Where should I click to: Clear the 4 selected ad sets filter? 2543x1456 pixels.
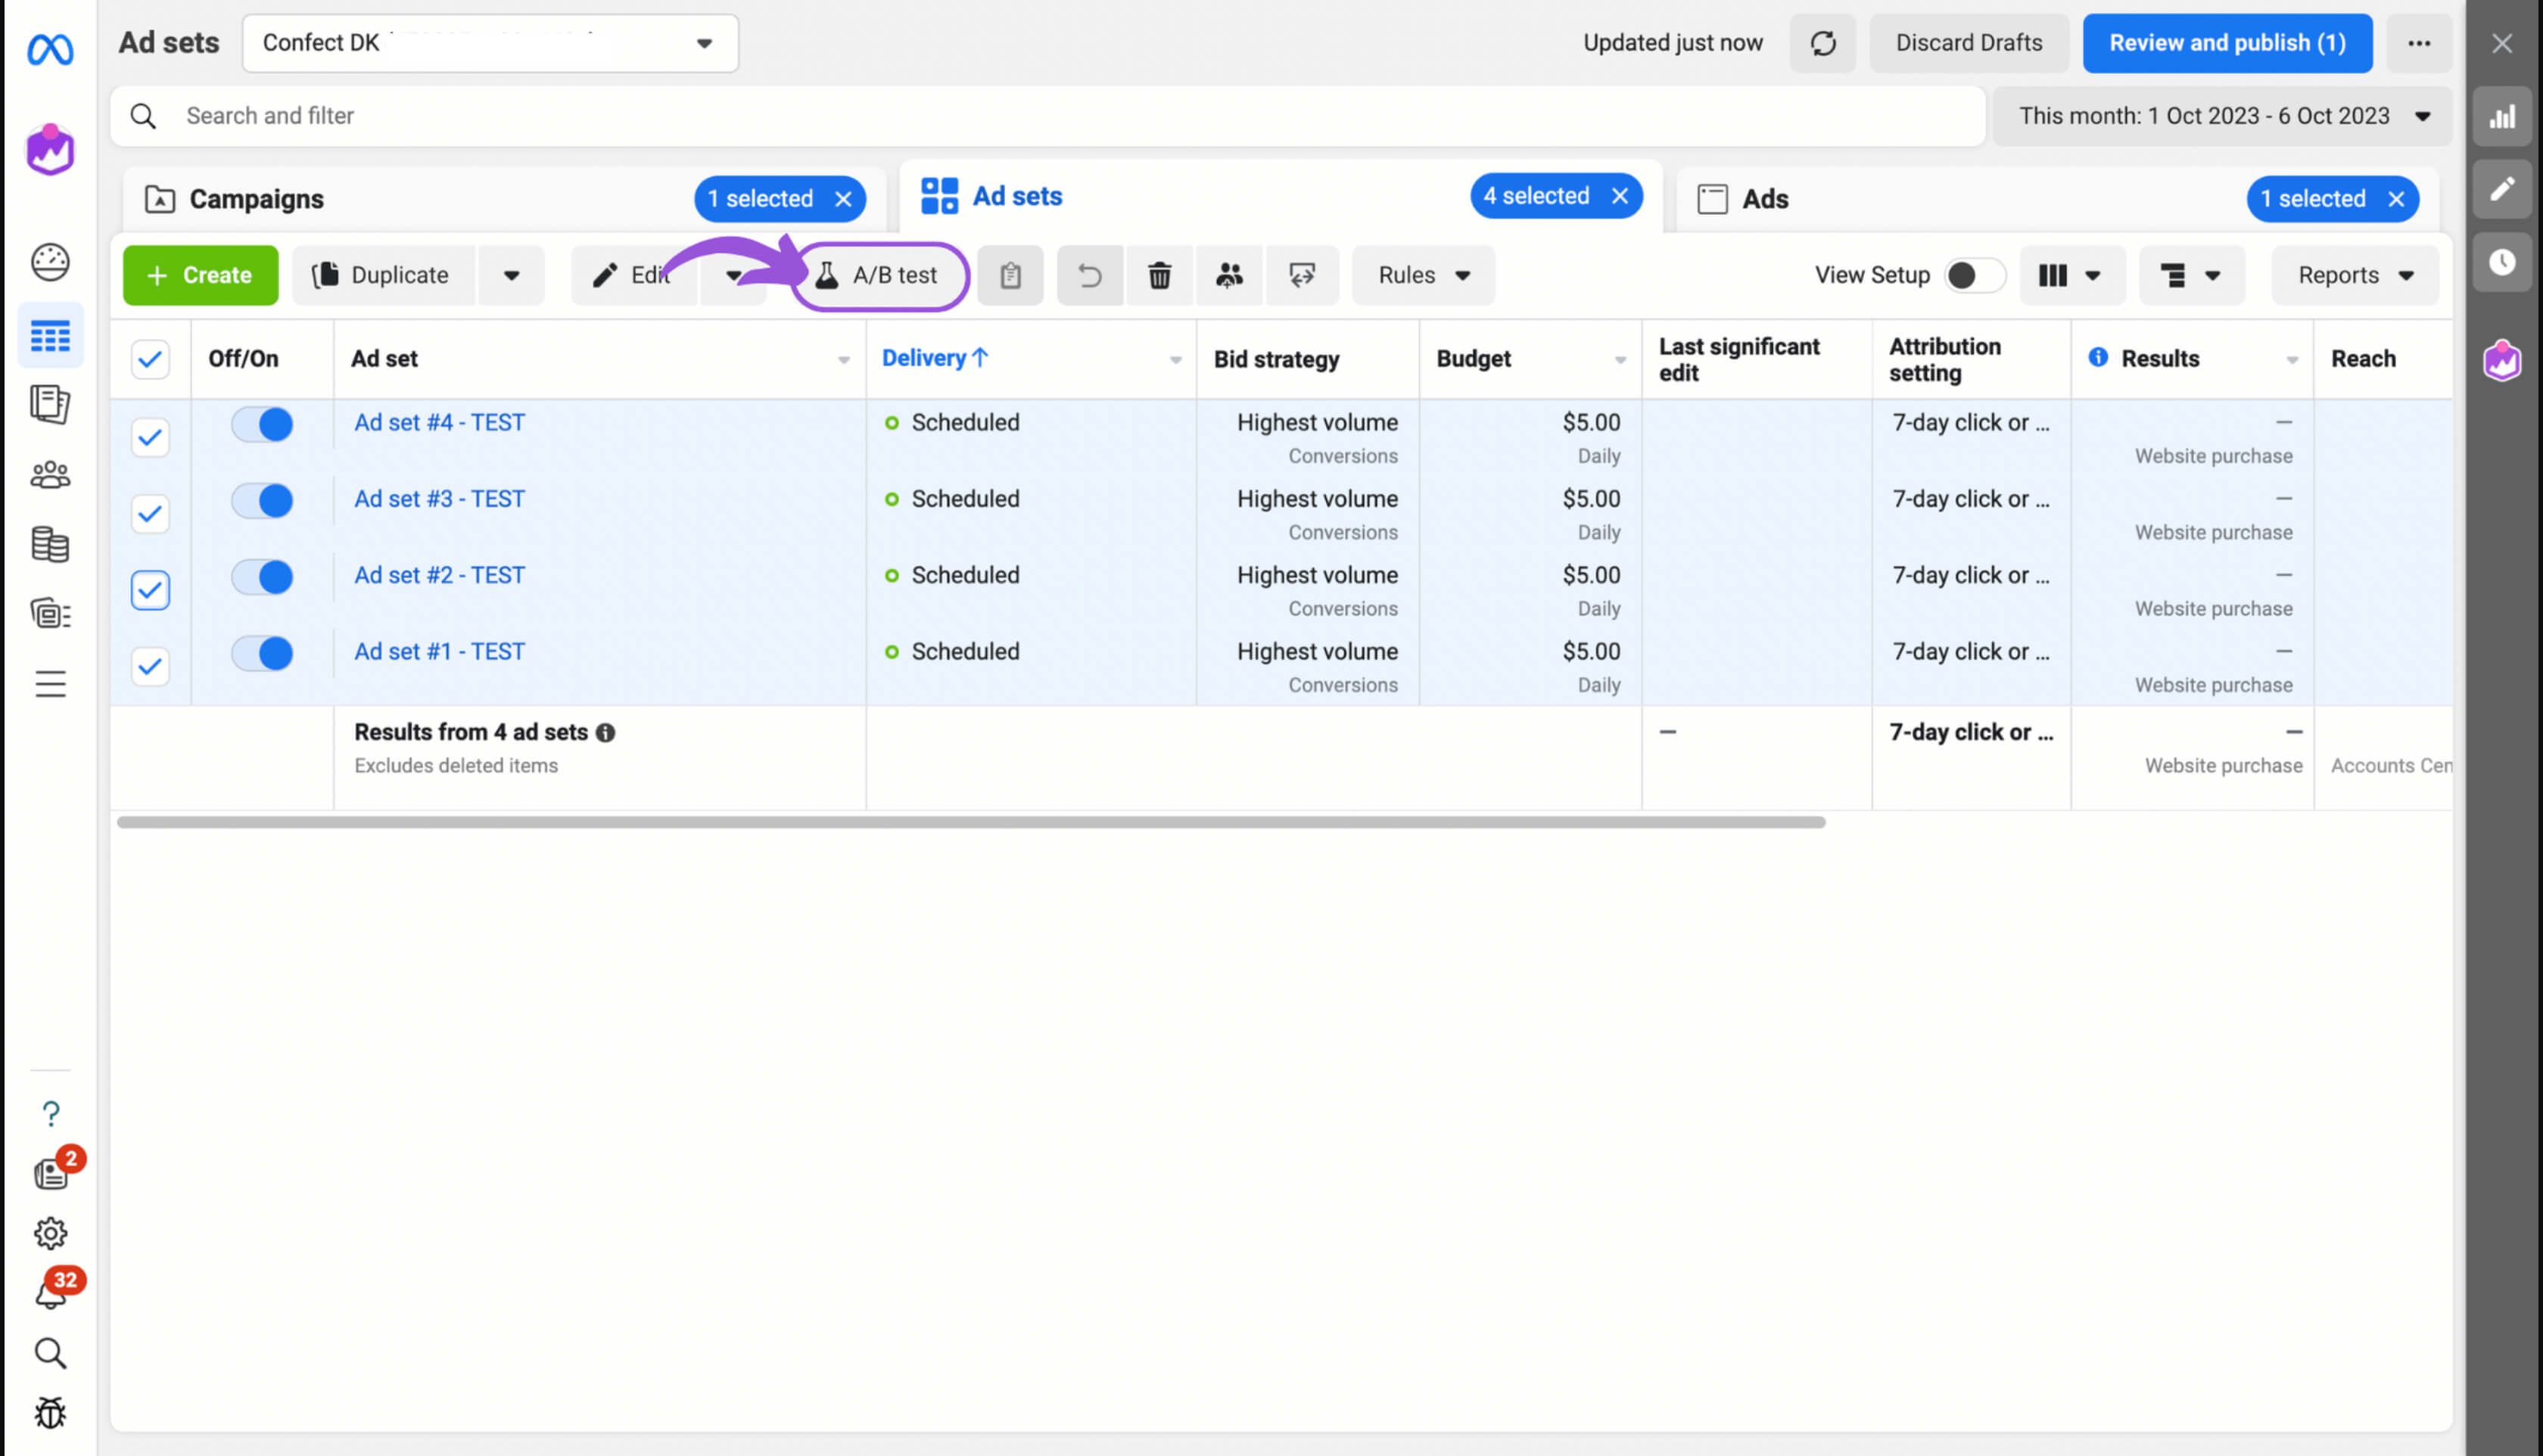tap(1620, 196)
